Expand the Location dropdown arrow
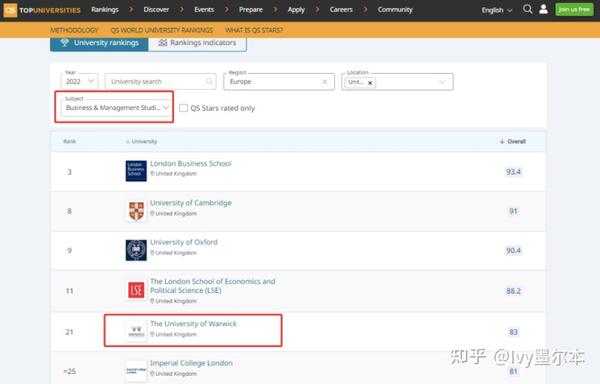600x384 pixels. [442, 82]
